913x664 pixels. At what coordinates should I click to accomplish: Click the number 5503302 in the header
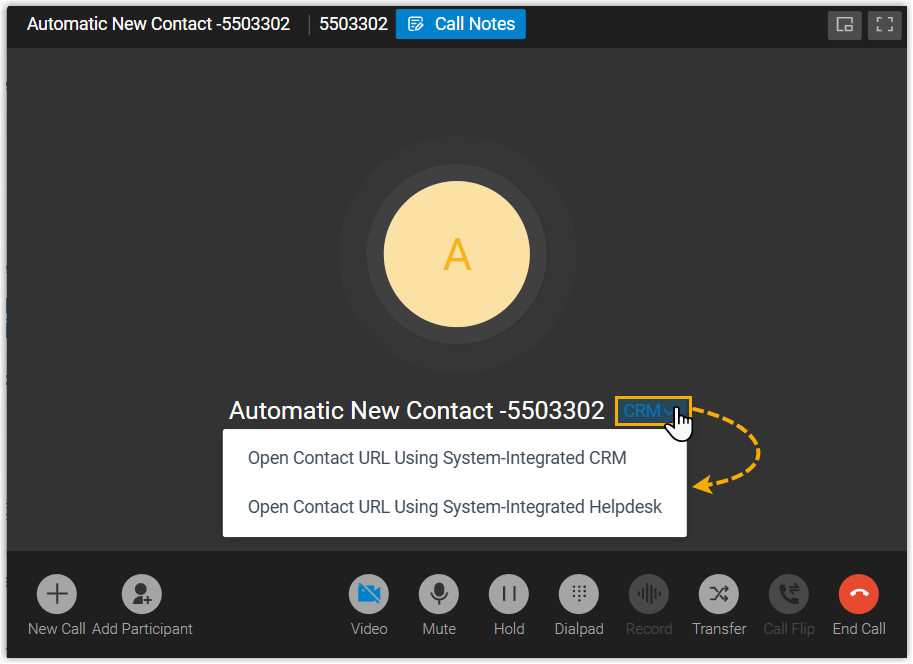click(353, 24)
